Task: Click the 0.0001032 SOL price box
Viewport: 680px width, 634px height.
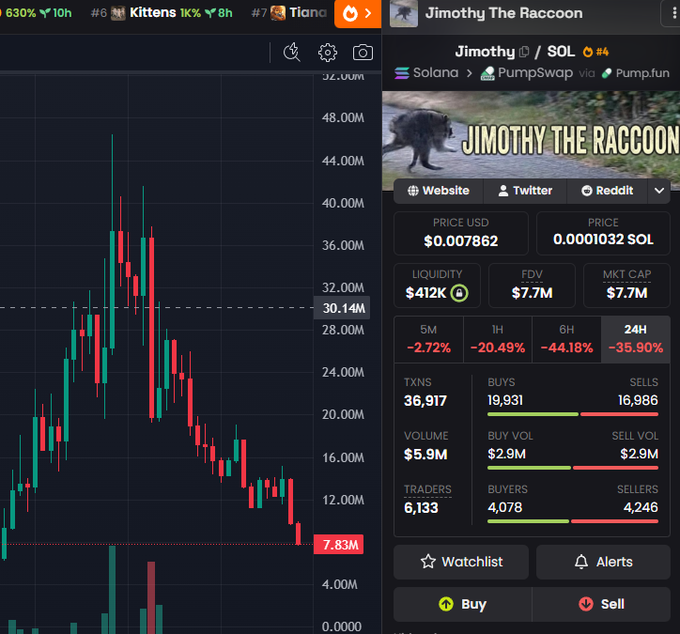Action: (603, 233)
